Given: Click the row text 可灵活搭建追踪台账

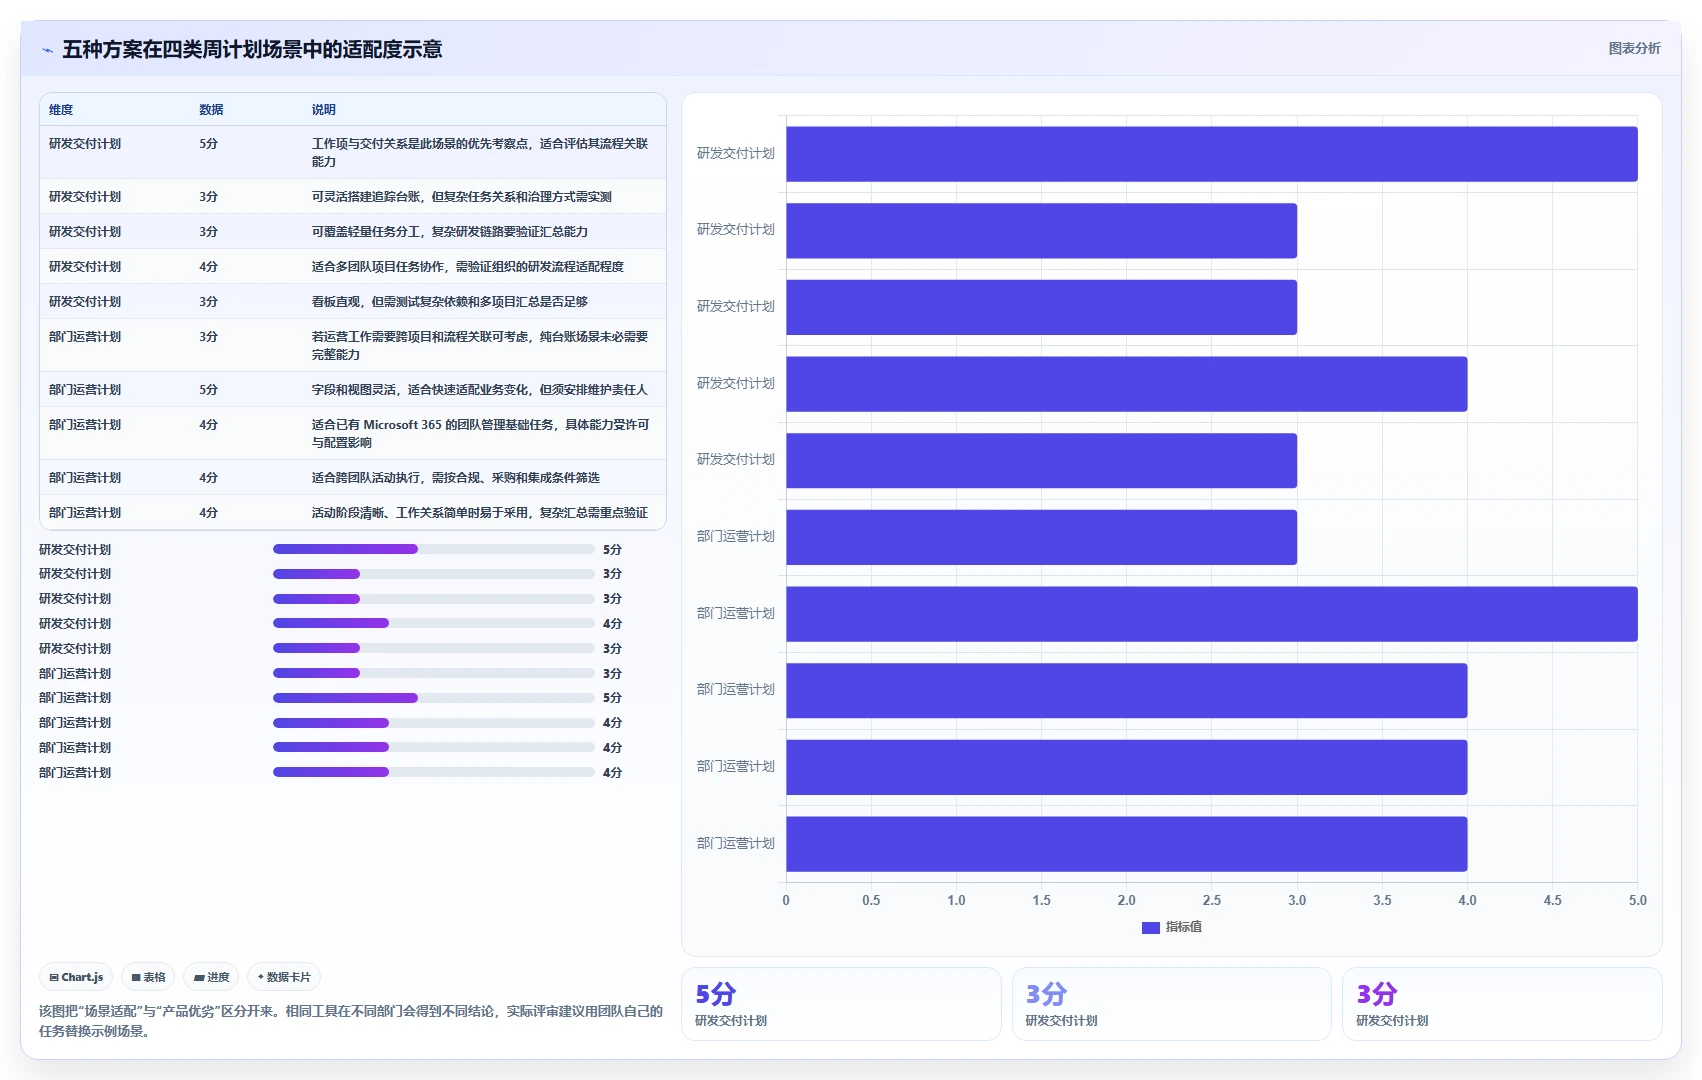Looking at the screenshot, I should pos(461,197).
